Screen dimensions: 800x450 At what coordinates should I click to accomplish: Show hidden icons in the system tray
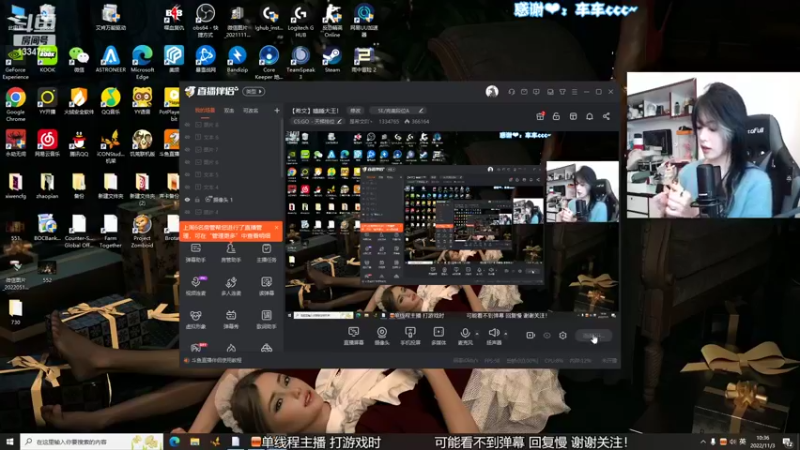coord(703,442)
